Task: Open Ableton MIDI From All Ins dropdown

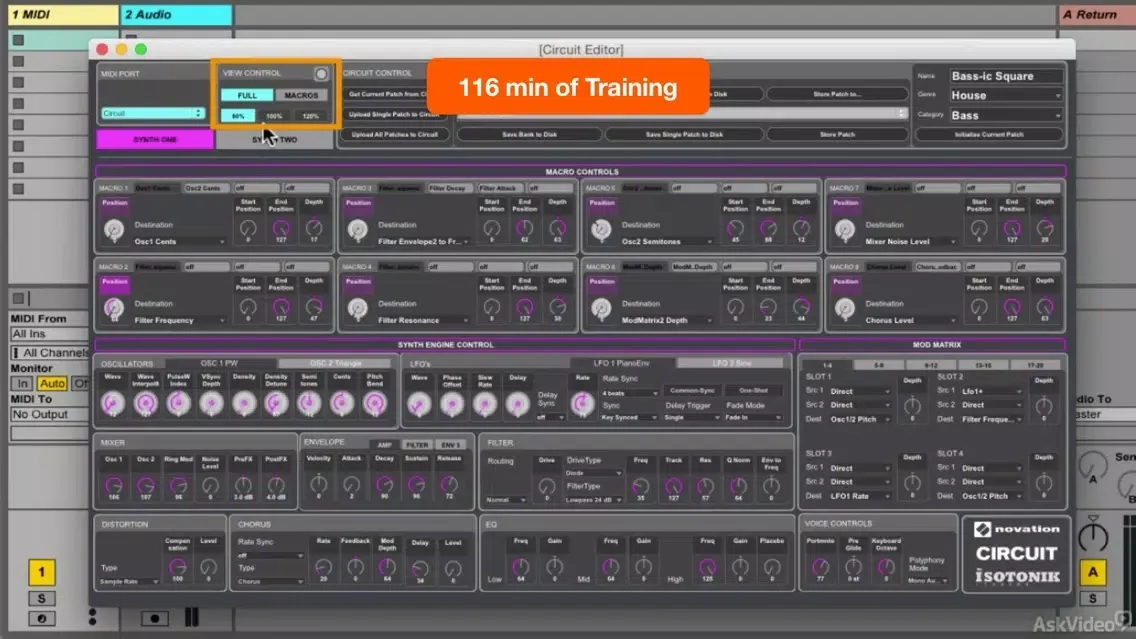Action: [x=49, y=333]
